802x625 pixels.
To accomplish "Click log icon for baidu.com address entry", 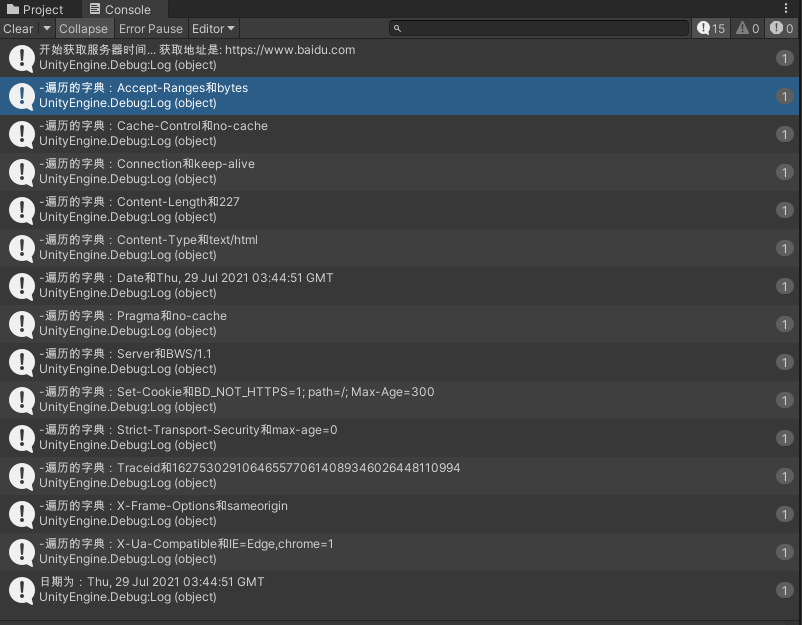I will (x=21, y=58).
